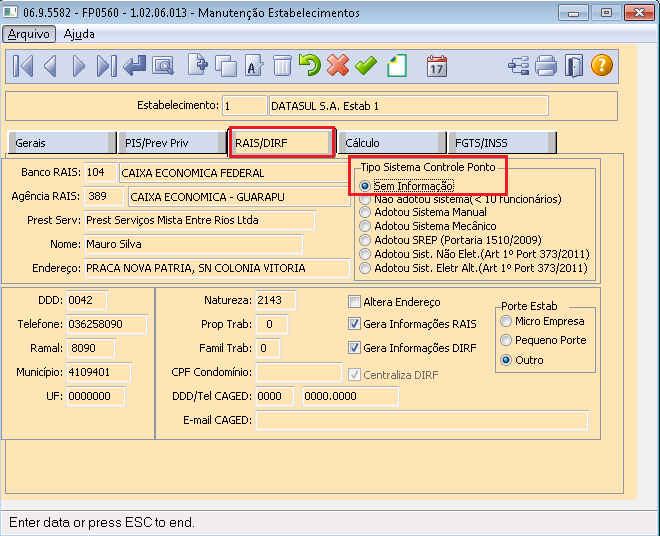Exit using the door icon
This screenshot has width=660, height=536.
(x=574, y=66)
